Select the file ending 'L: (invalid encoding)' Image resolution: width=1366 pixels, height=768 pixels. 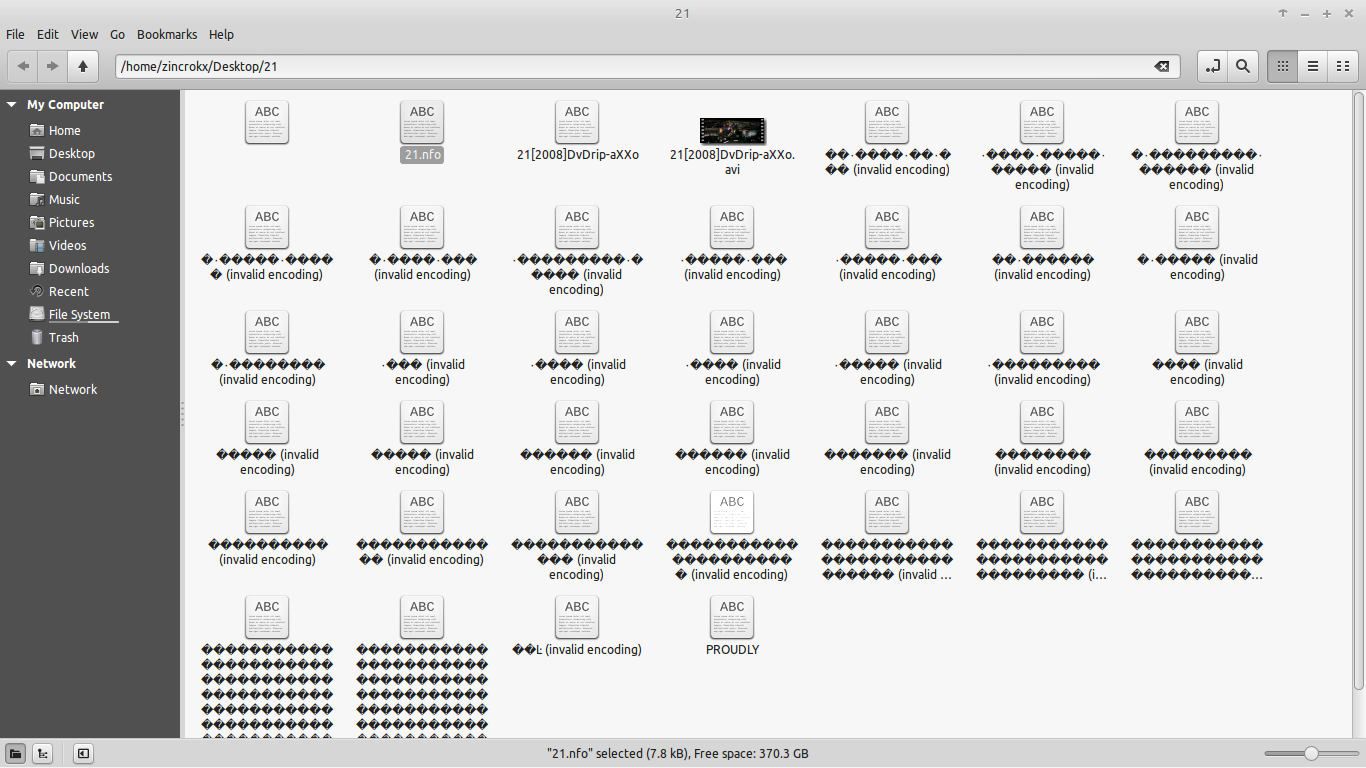pos(577,626)
